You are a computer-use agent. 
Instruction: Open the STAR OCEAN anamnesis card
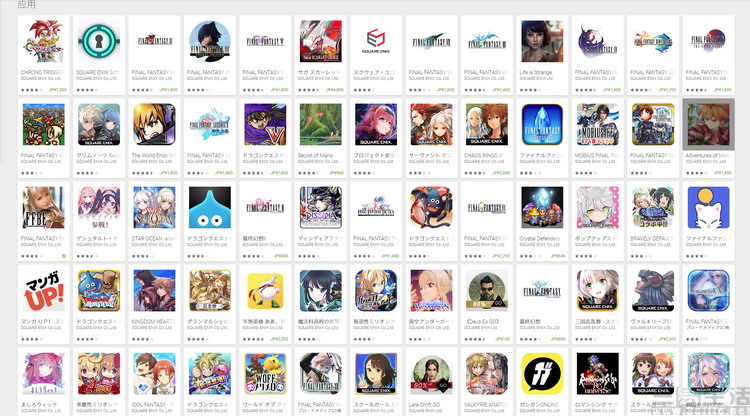point(154,221)
